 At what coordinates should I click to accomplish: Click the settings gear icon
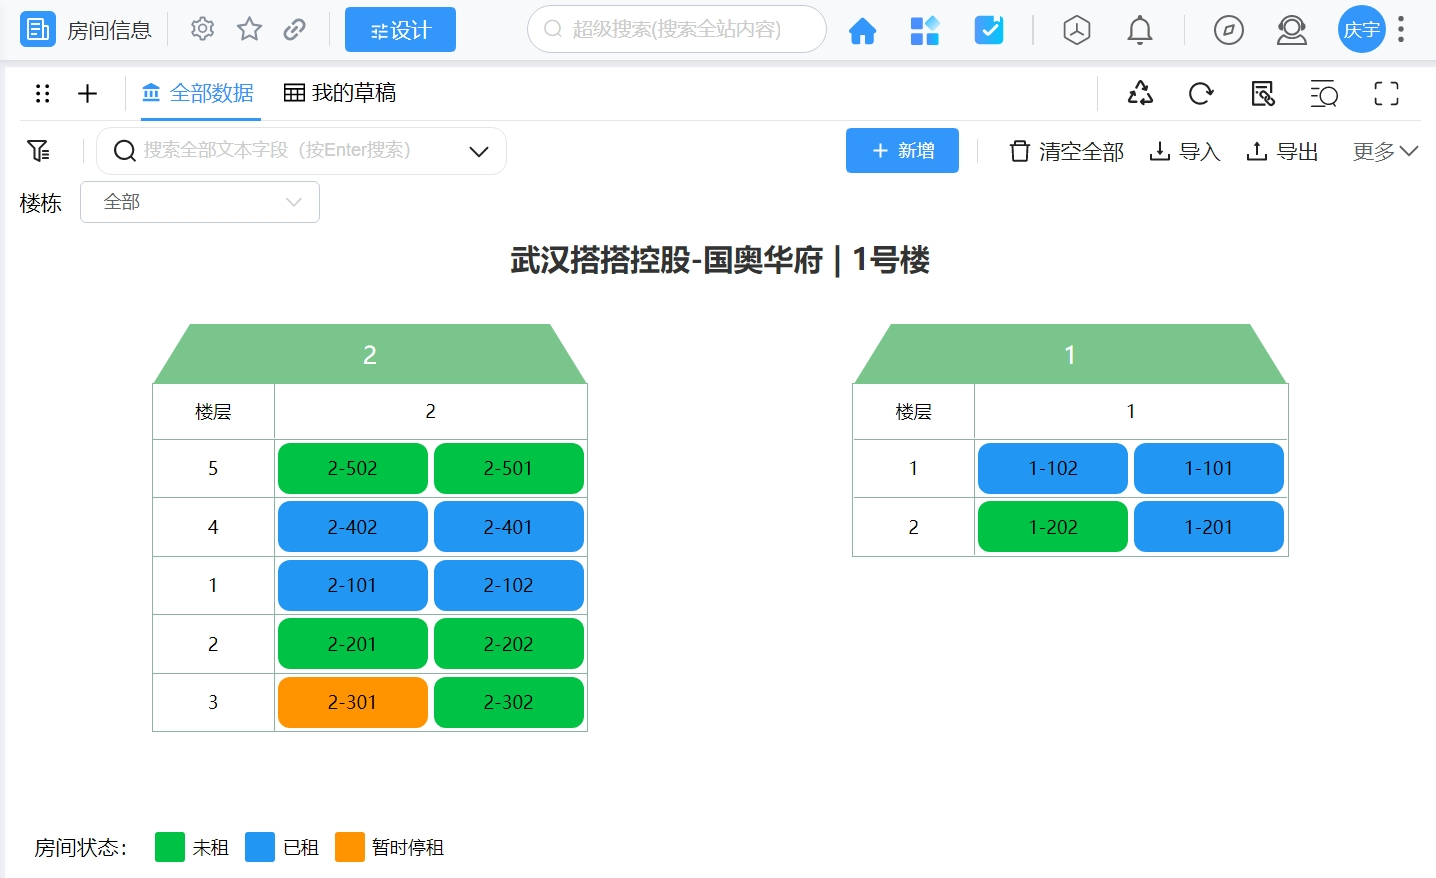click(202, 29)
